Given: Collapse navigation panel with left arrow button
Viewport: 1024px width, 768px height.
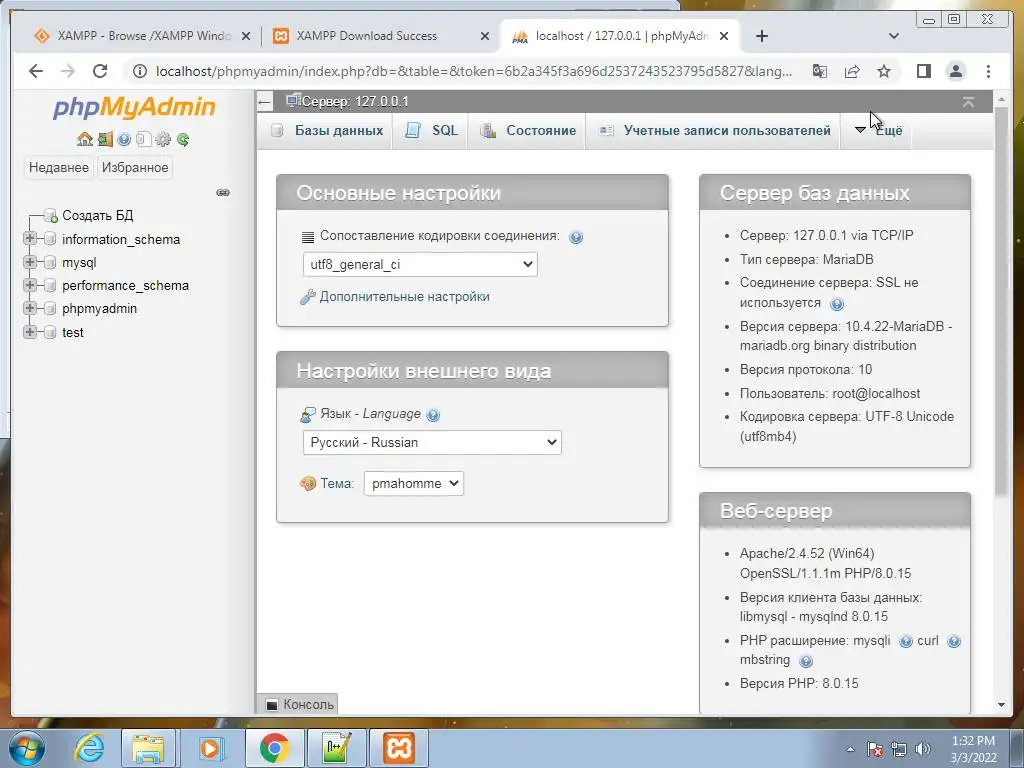Looking at the screenshot, I should [x=264, y=101].
